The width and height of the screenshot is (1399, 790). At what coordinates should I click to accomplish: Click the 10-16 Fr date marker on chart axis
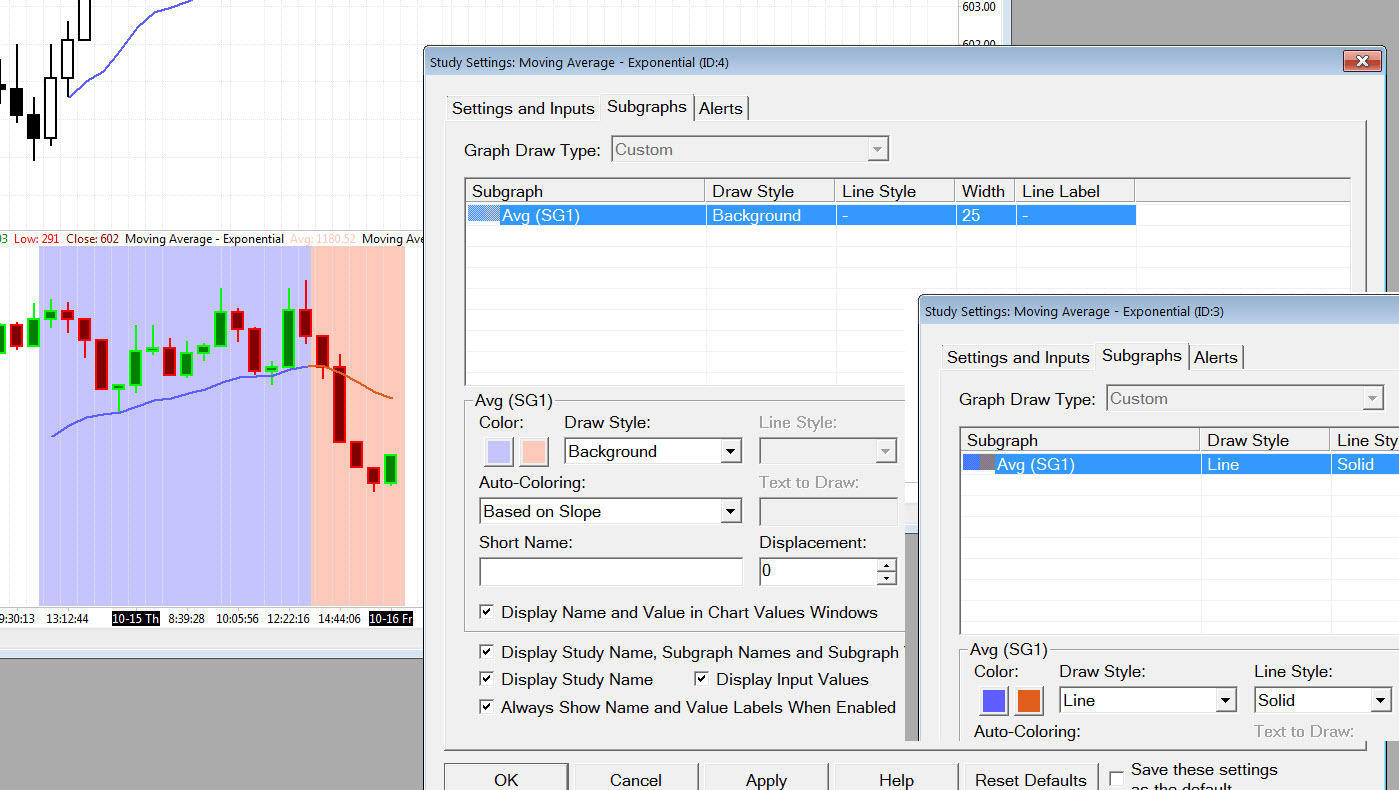[391, 619]
